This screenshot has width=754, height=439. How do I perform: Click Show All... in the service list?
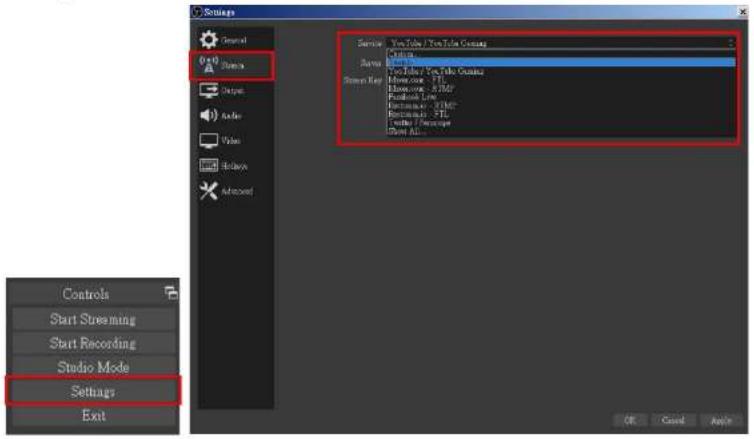(561, 131)
